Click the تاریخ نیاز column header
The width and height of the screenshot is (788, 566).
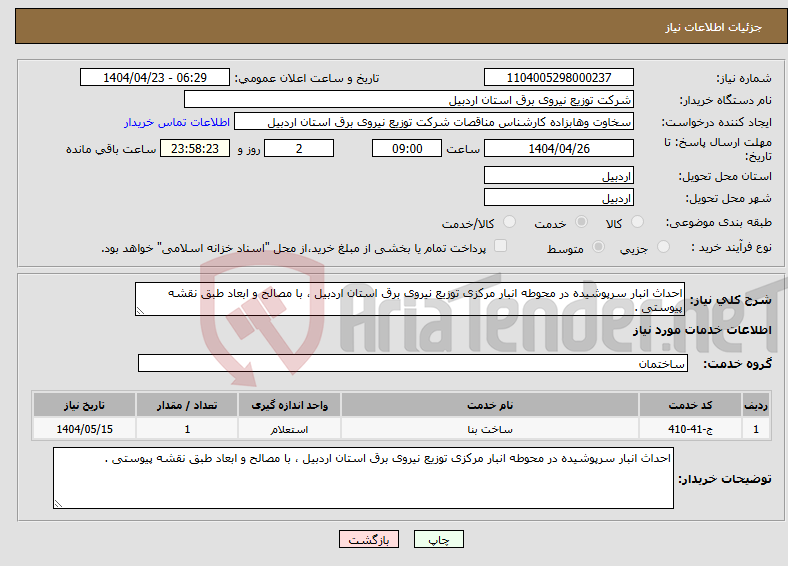(84, 405)
